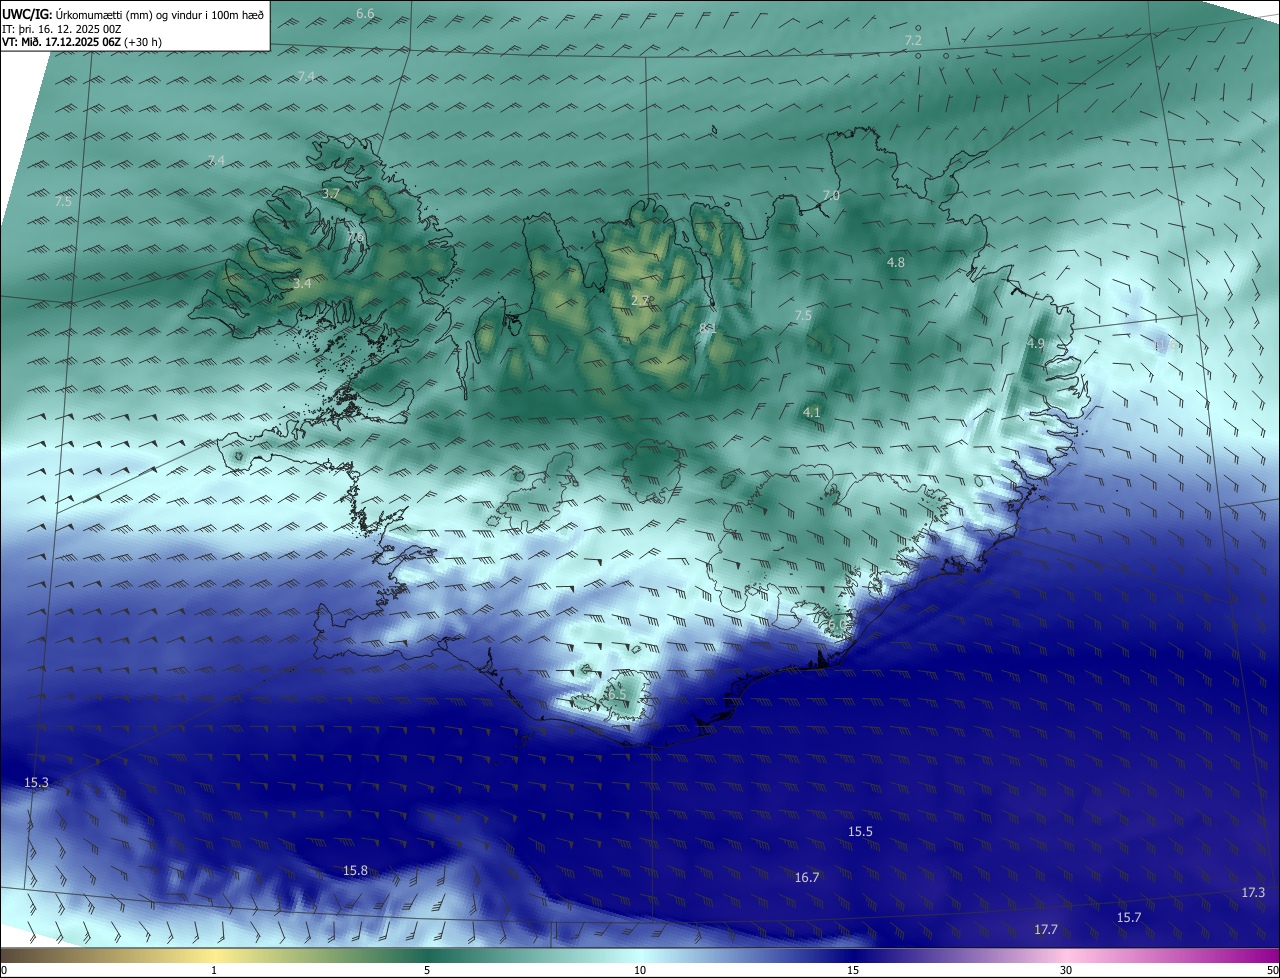Viewport: 1280px width, 978px height.
Task: Click the 7.0 value label
Action: tap(831, 195)
